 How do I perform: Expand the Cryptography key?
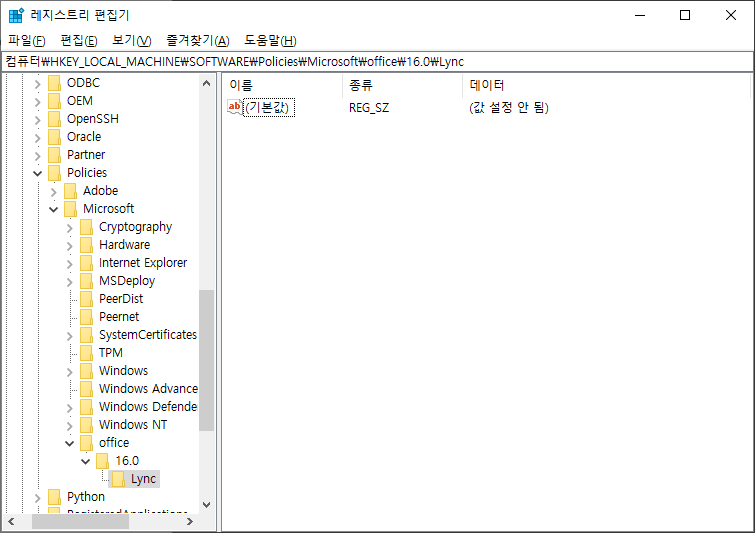[69, 228]
